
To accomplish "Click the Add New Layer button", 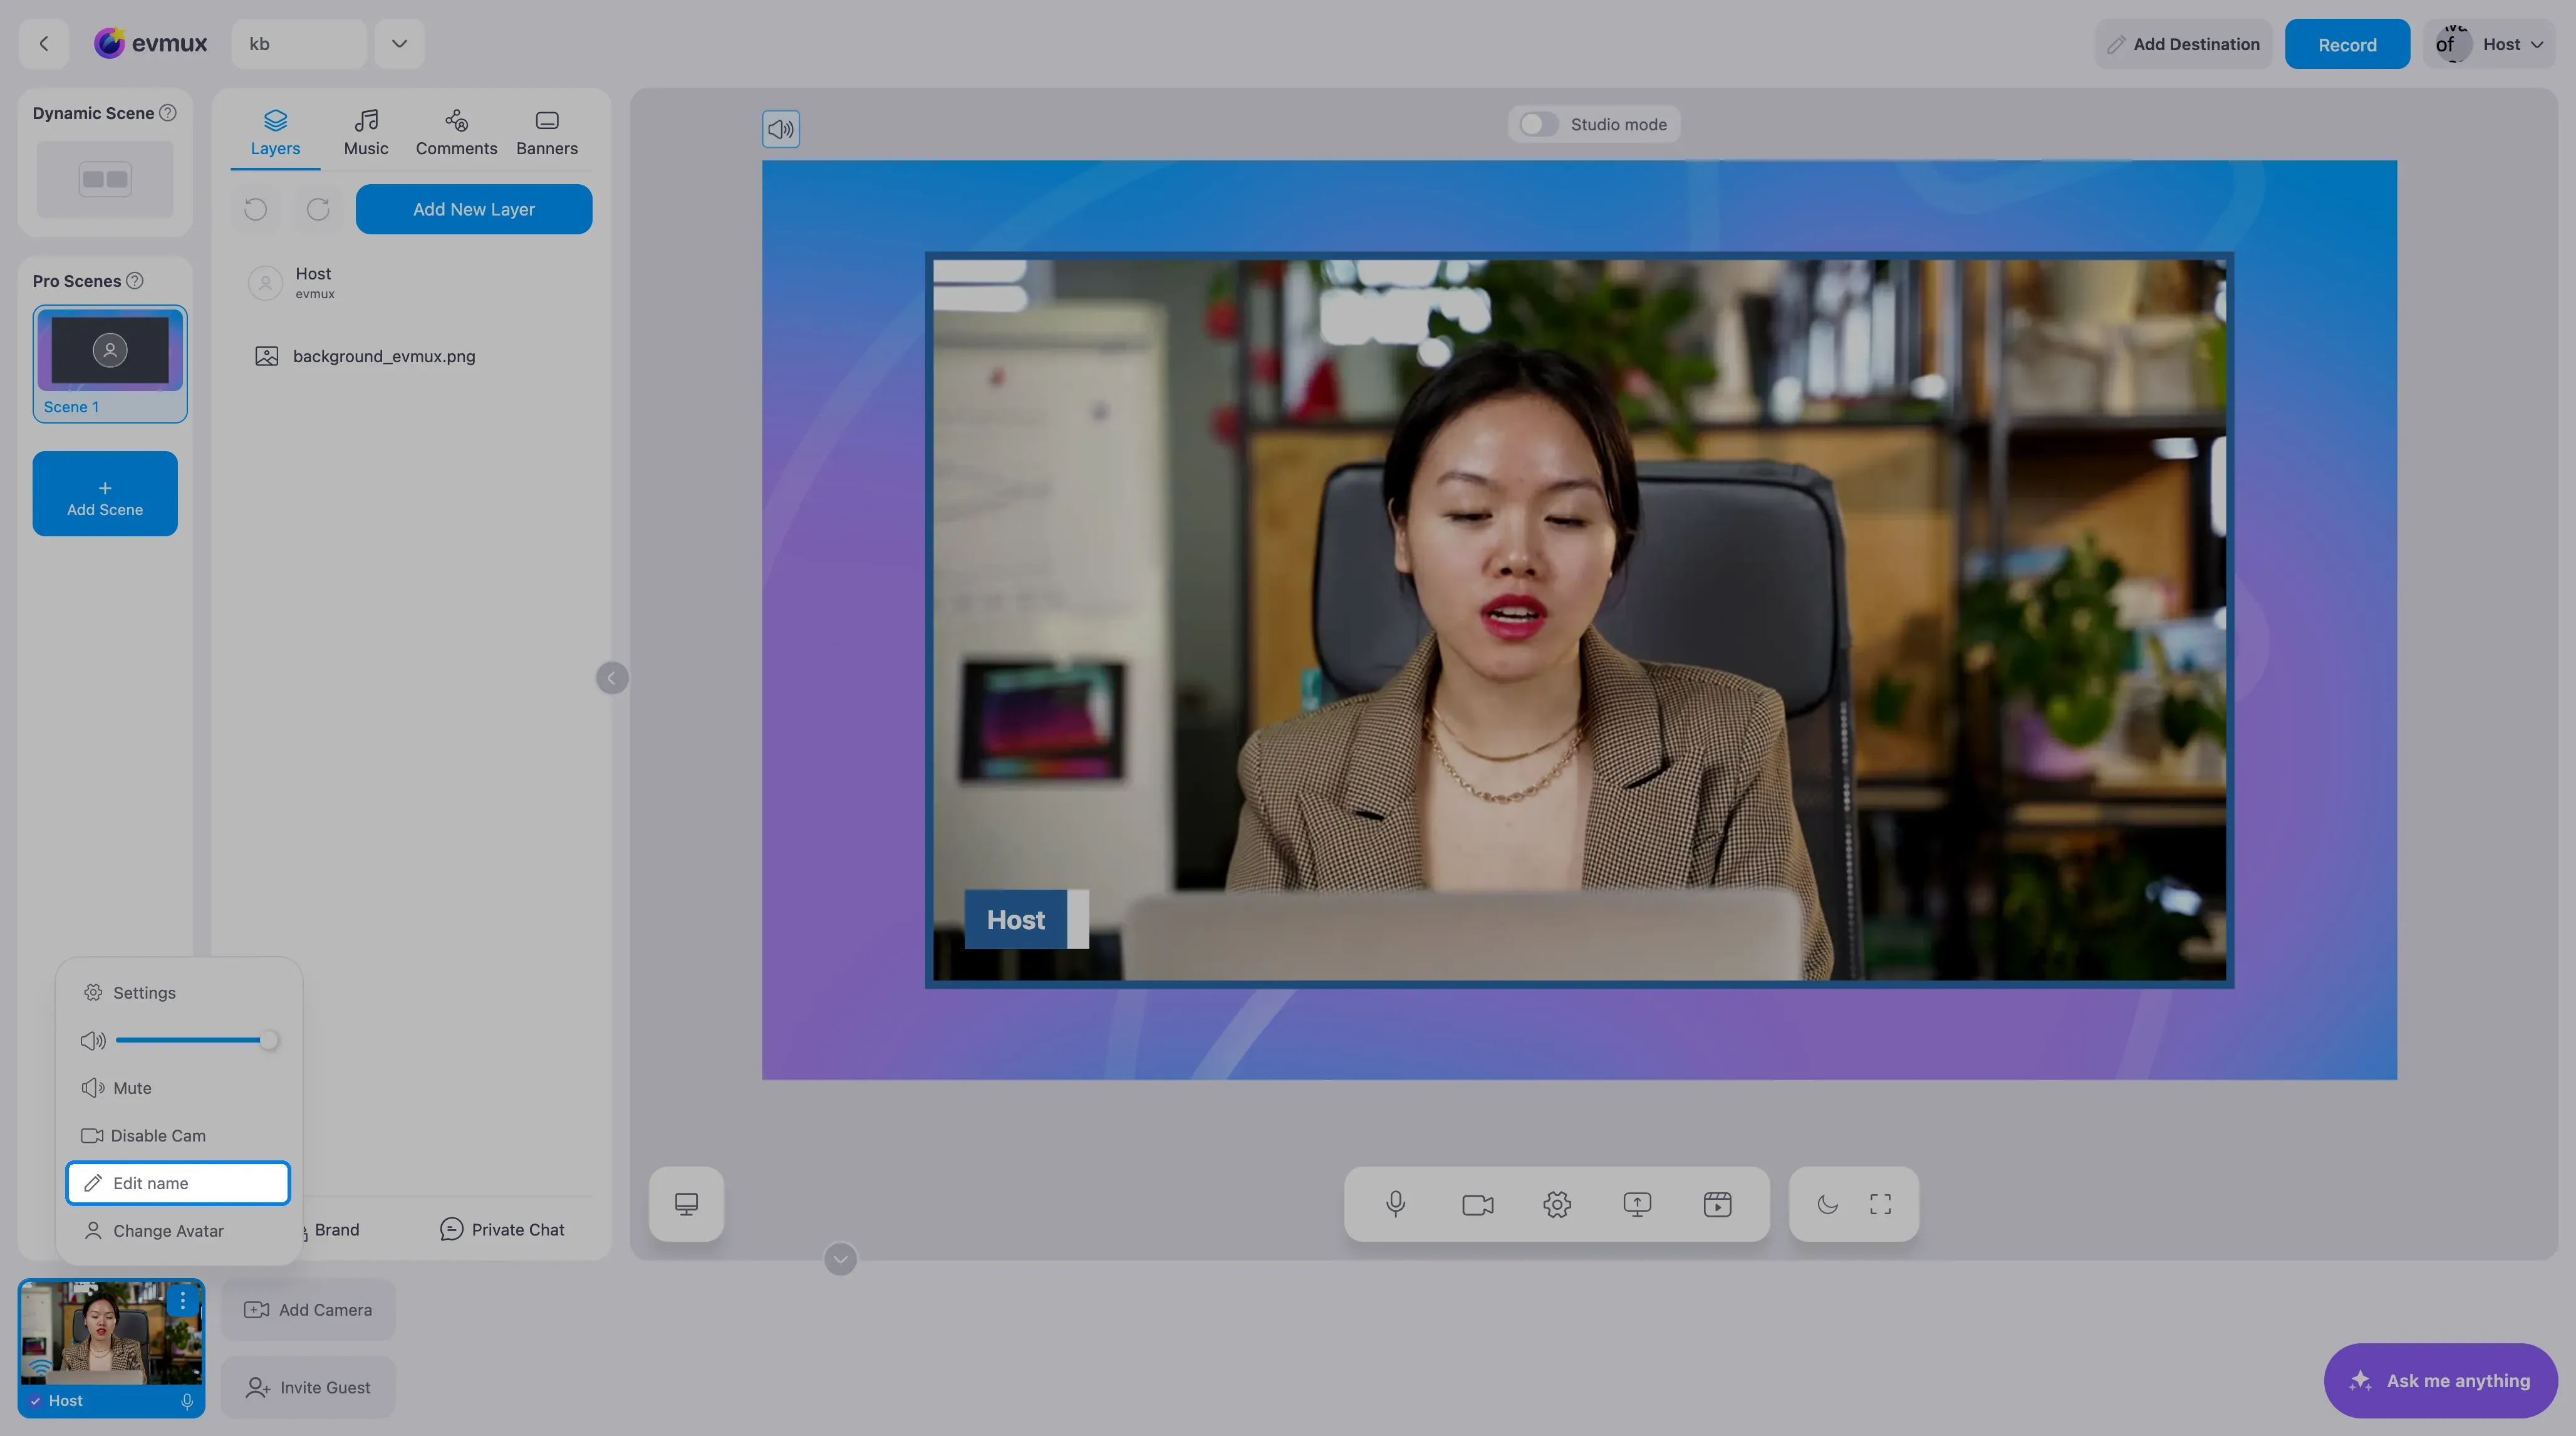I will click(474, 209).
